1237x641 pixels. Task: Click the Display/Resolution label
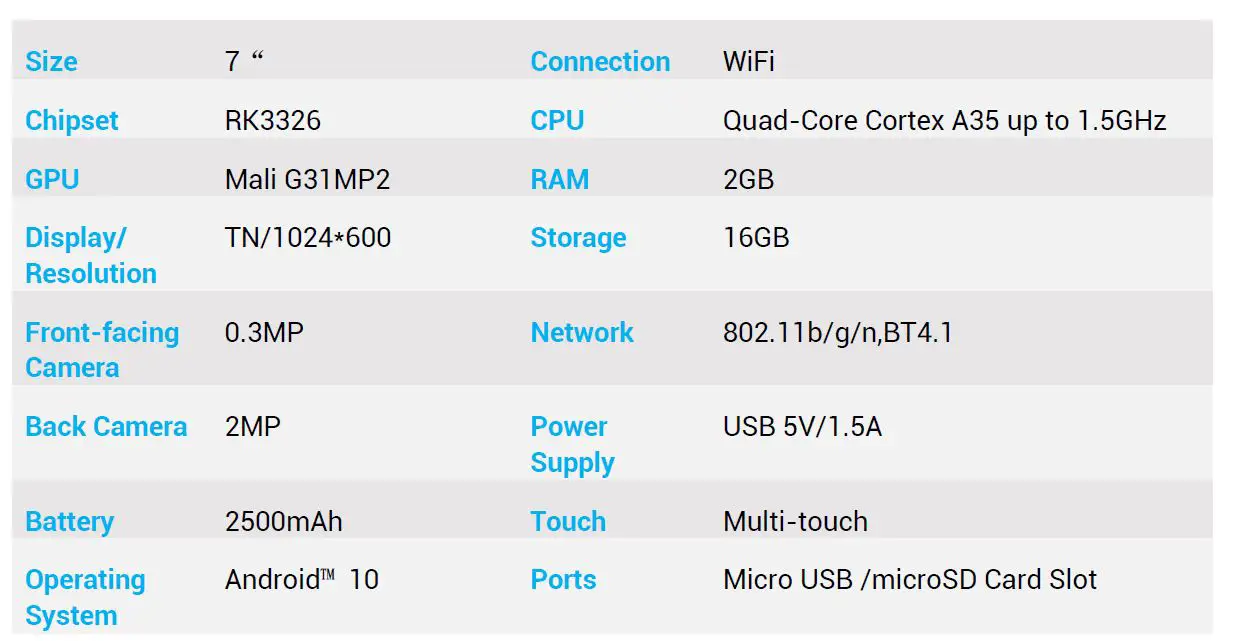click(90, 255)
